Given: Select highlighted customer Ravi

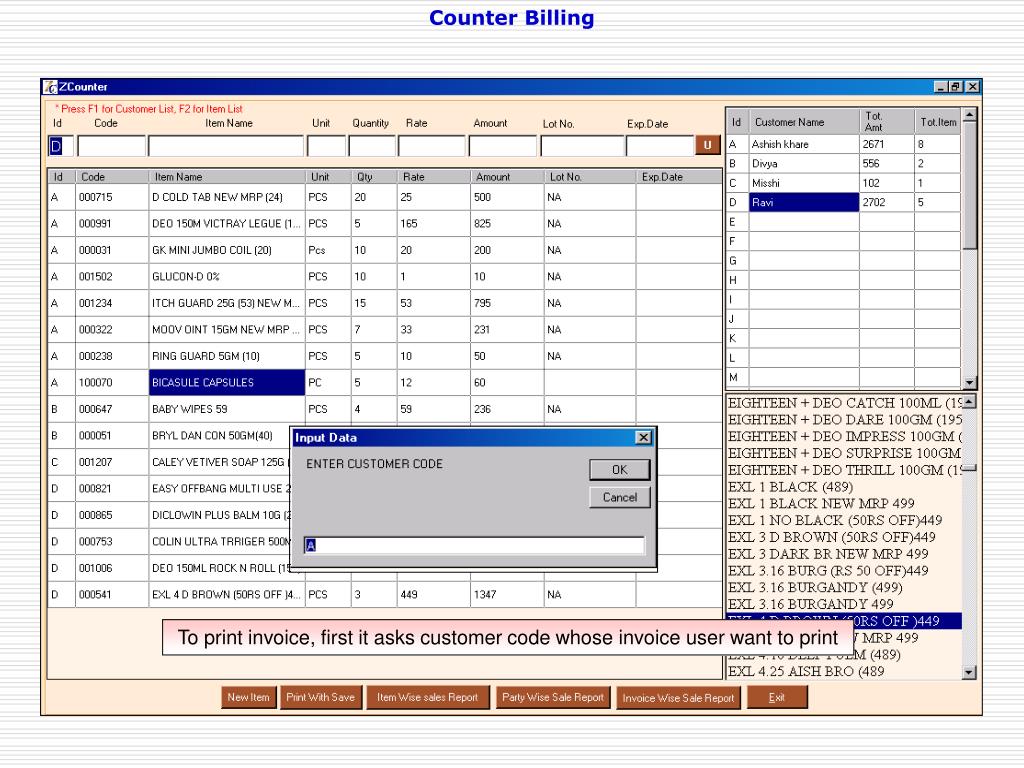Looking at the screenshot, I should [803, 202].
